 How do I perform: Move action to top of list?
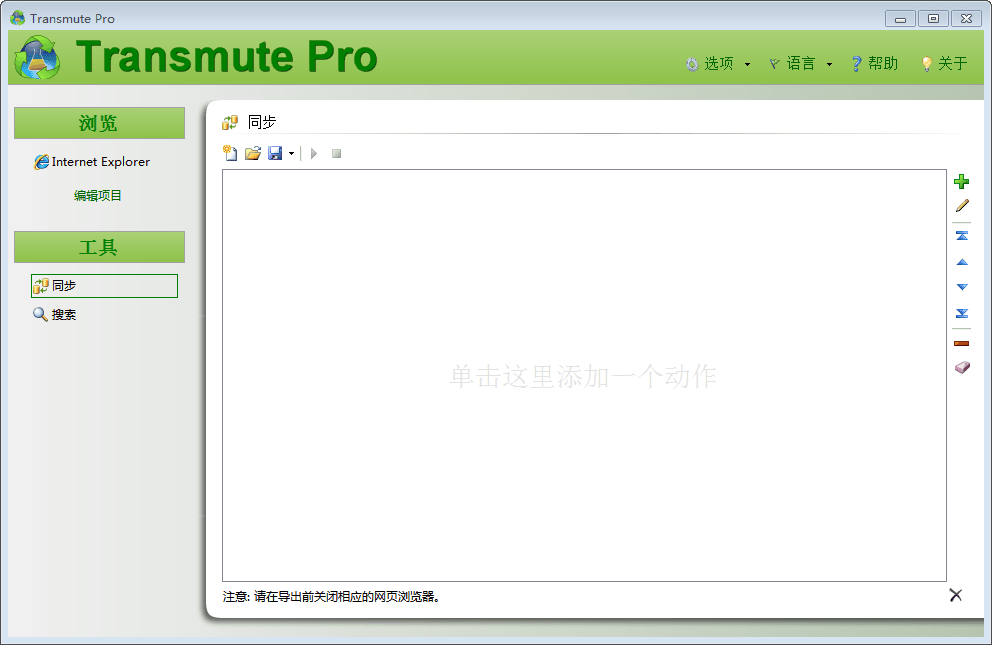(962, 236)
